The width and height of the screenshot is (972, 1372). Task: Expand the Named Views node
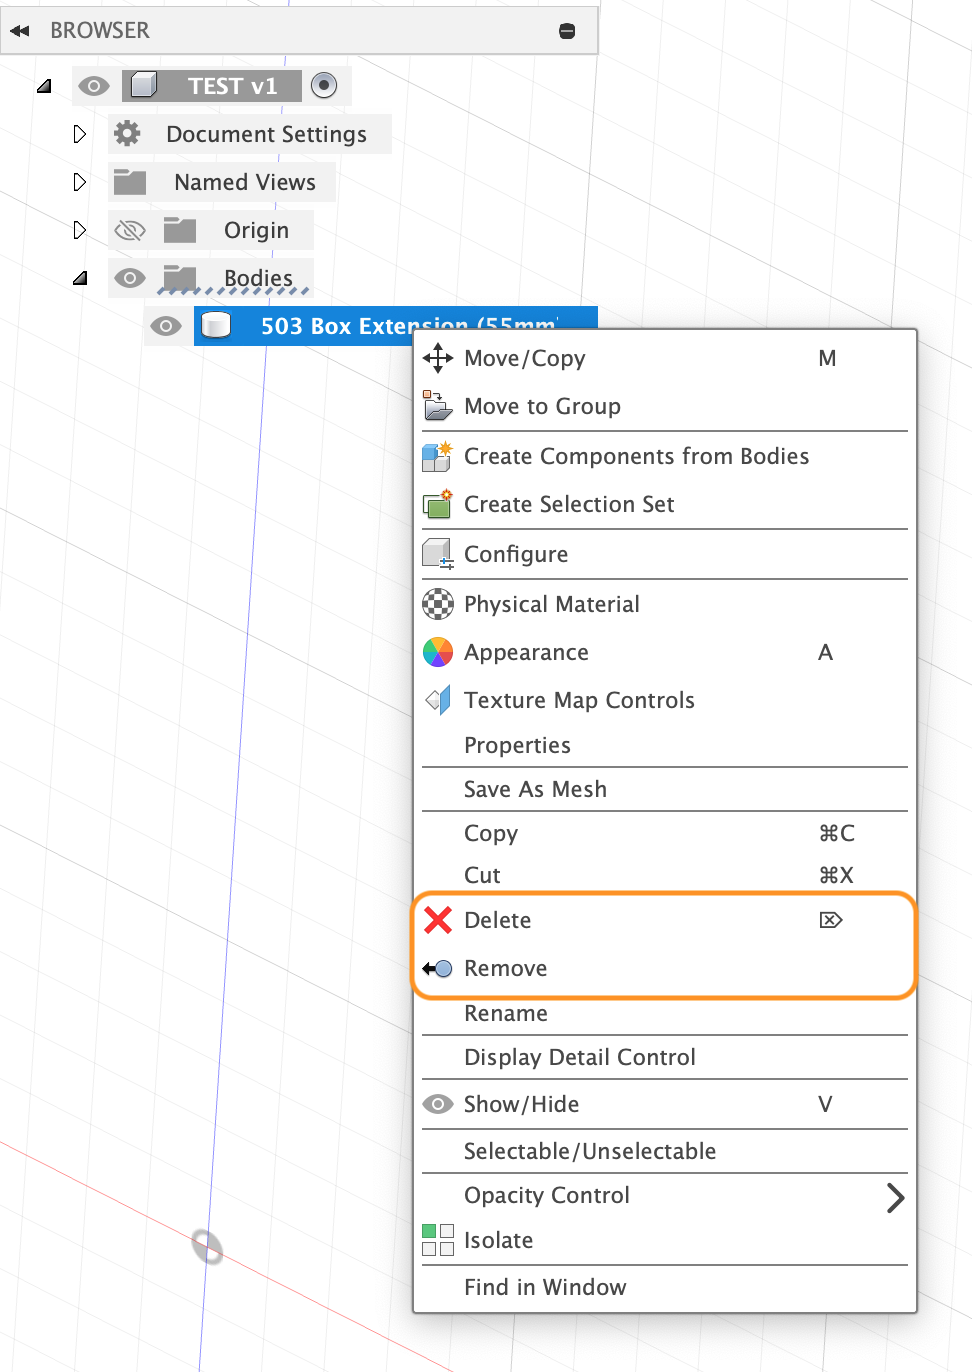coord(80,182)
